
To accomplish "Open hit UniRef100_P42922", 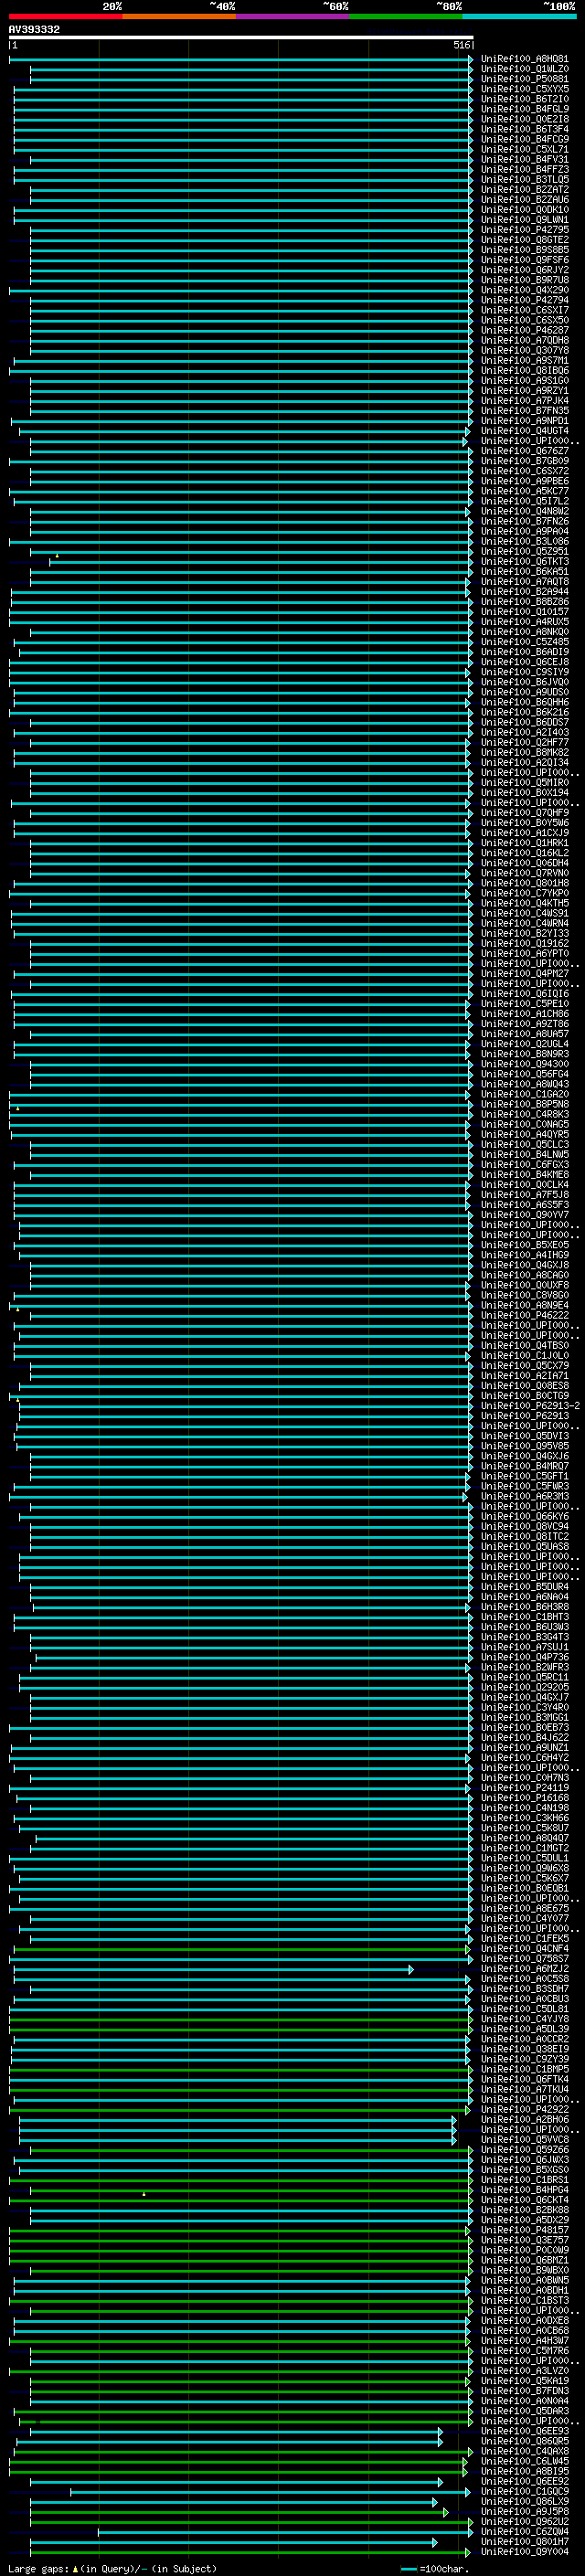I will point(524,2109).
